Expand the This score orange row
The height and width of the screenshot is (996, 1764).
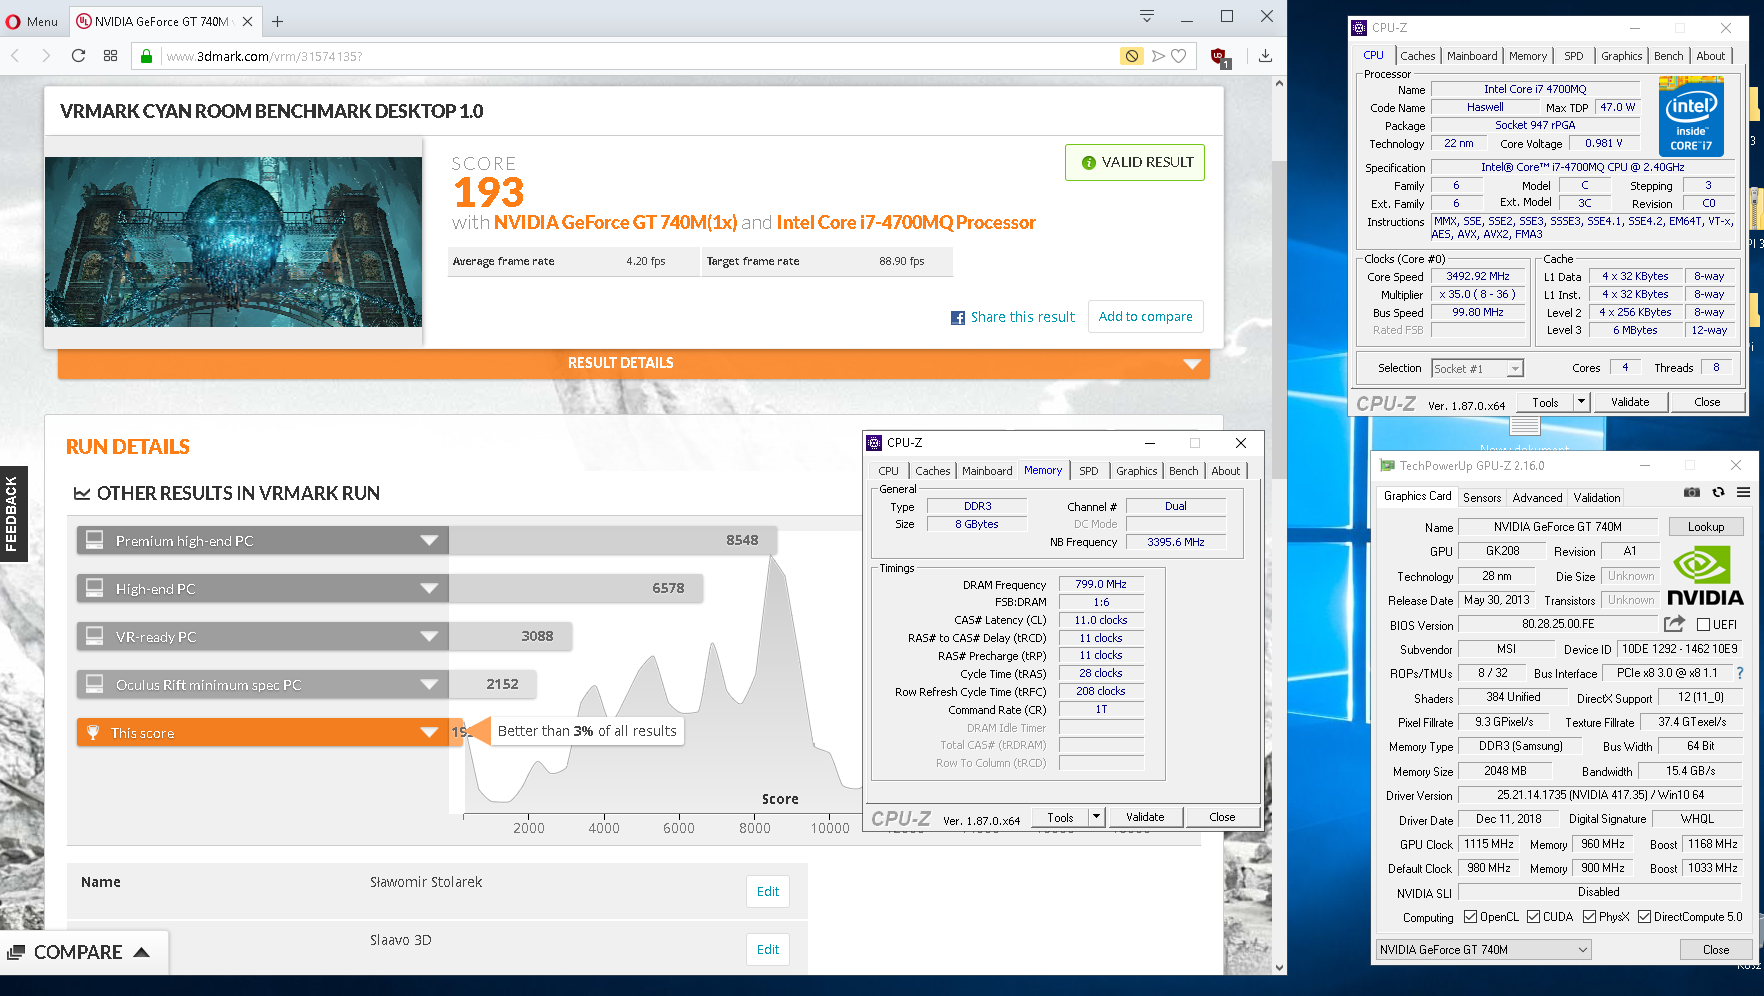[262, 732]
